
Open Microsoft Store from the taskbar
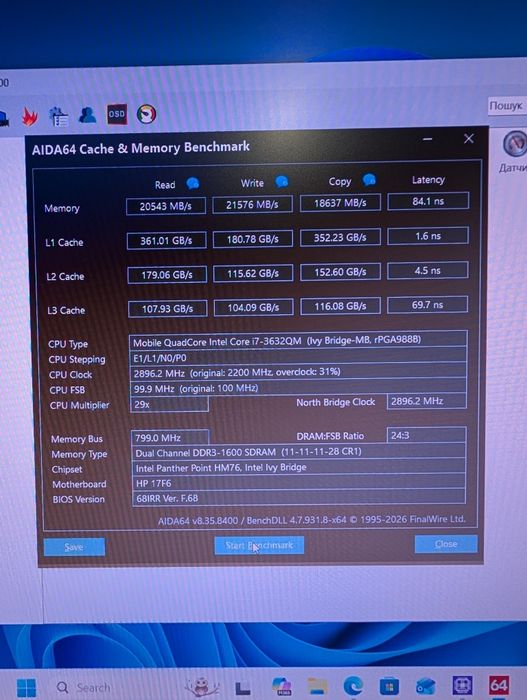pos(389,686)
